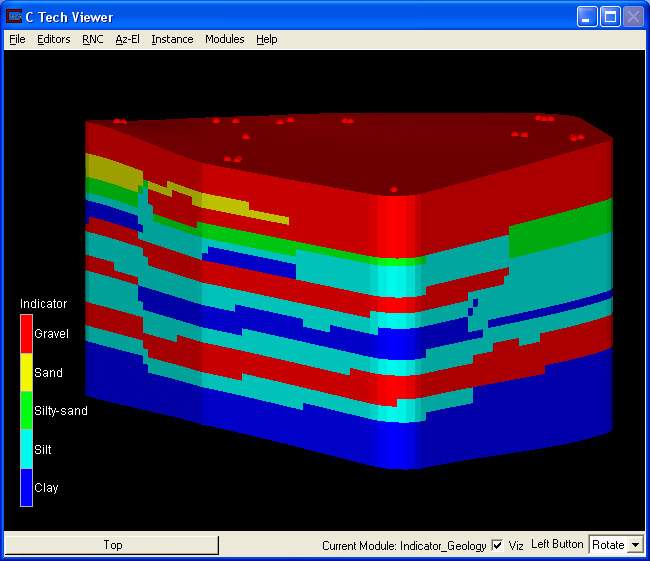The width and height of the screenshot is (650, 561).
Task: Open the Help menu
Action: [x=267, y=39]
